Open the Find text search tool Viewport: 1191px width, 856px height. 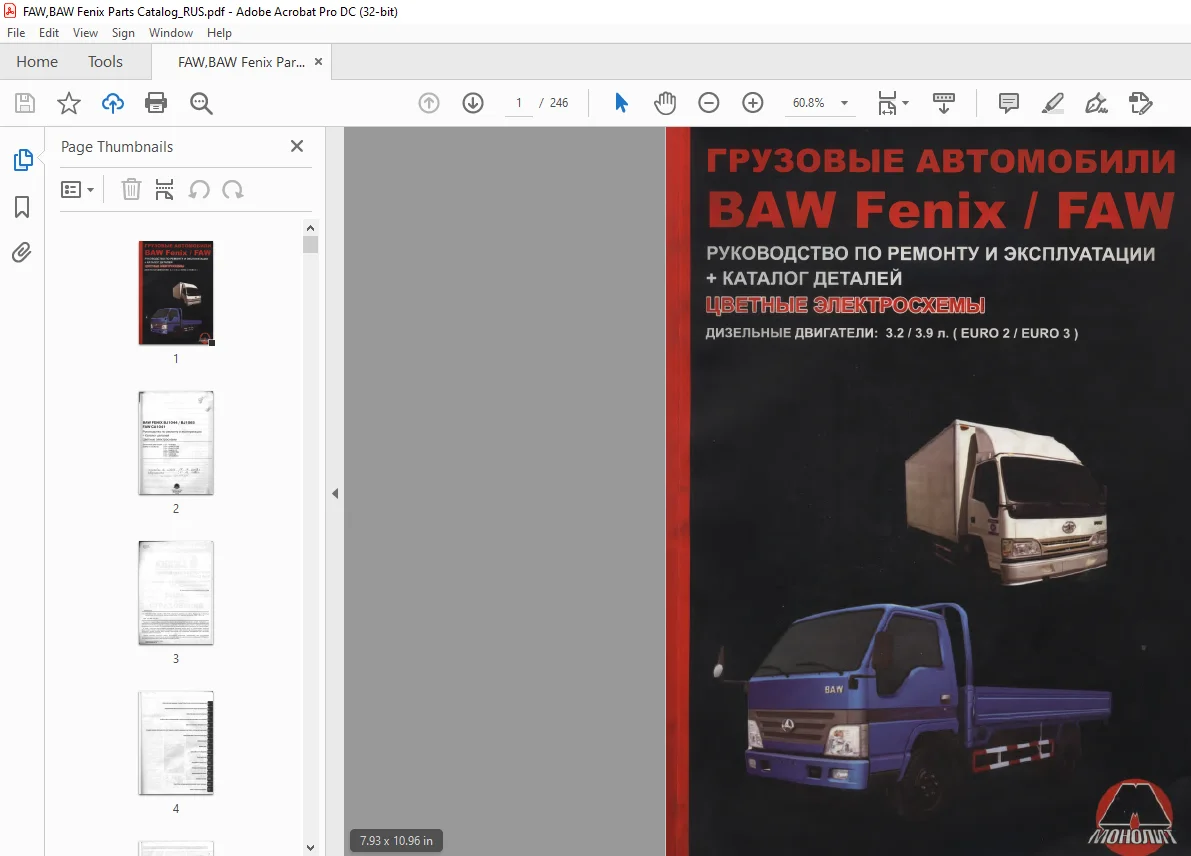pos(201,103)
